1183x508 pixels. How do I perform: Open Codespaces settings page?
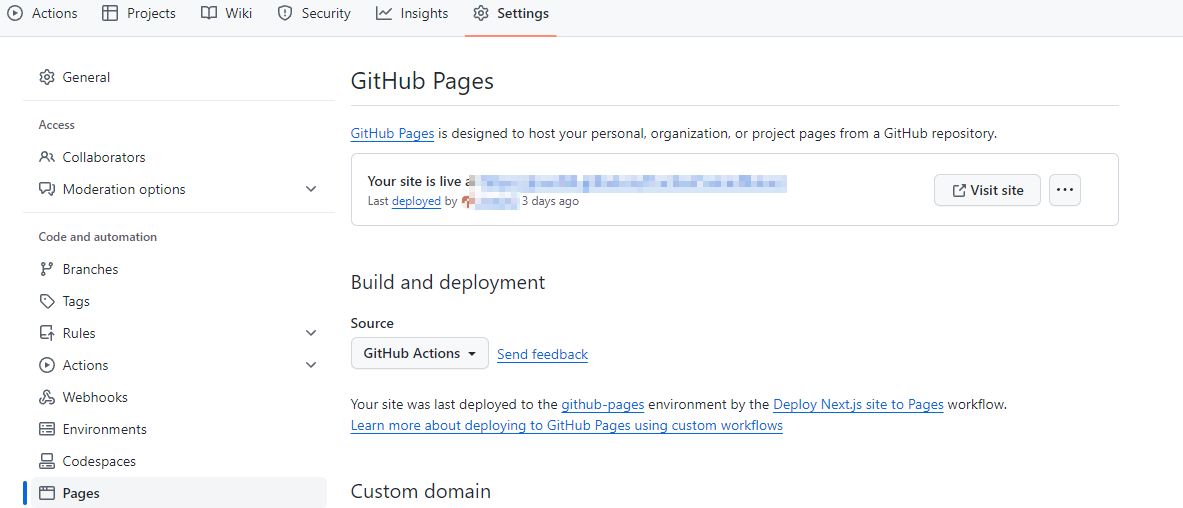pyautogui.click(x=179, y=460)
